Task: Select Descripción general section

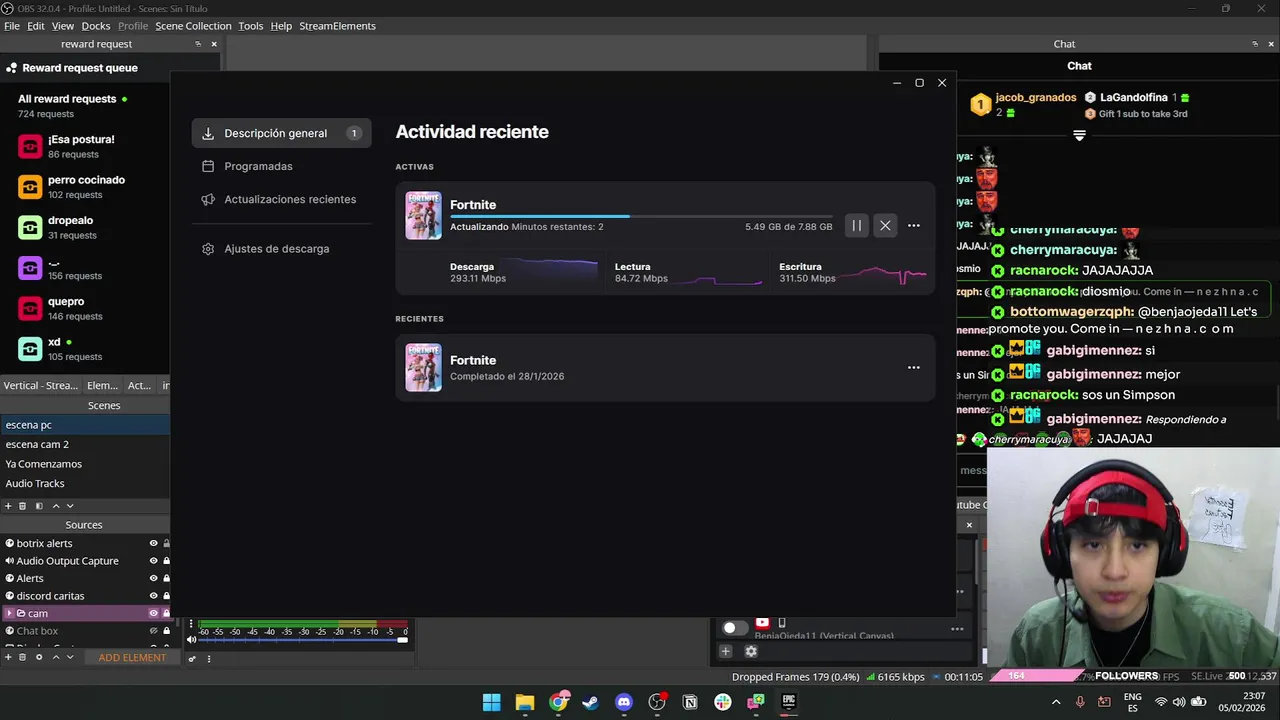Action: coord(281,133)
